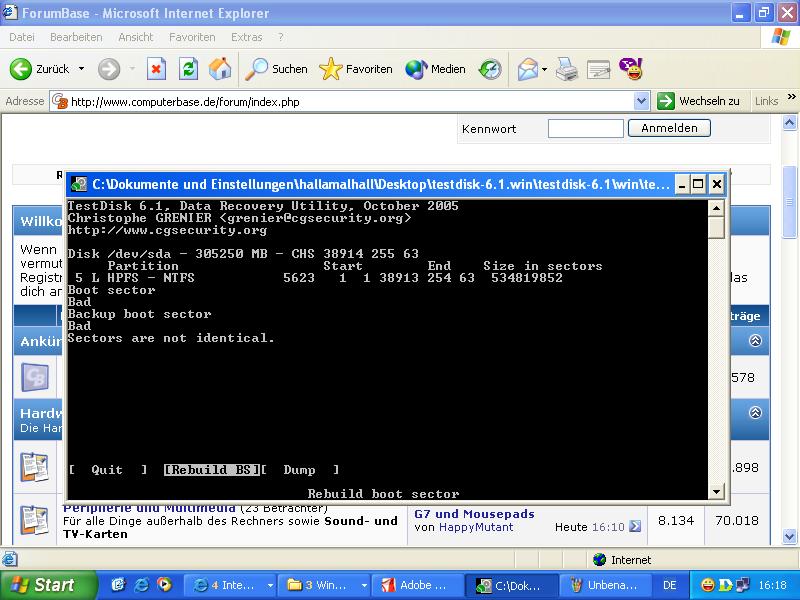Expand the Mail dropdown arrow
The width and height of the screenshot is (800, 600).
[544, 69]
